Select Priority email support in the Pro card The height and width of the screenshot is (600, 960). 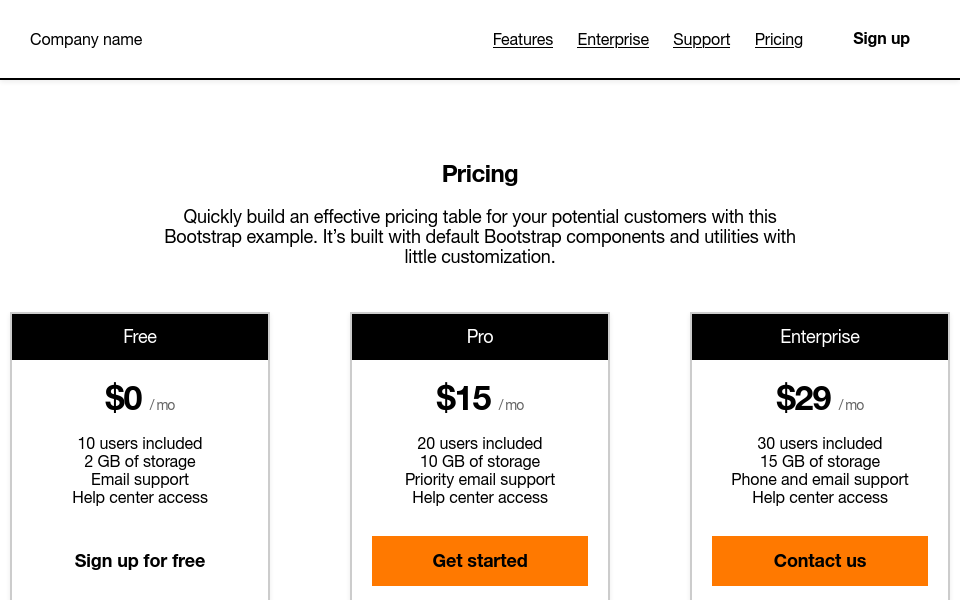[479, 479]
